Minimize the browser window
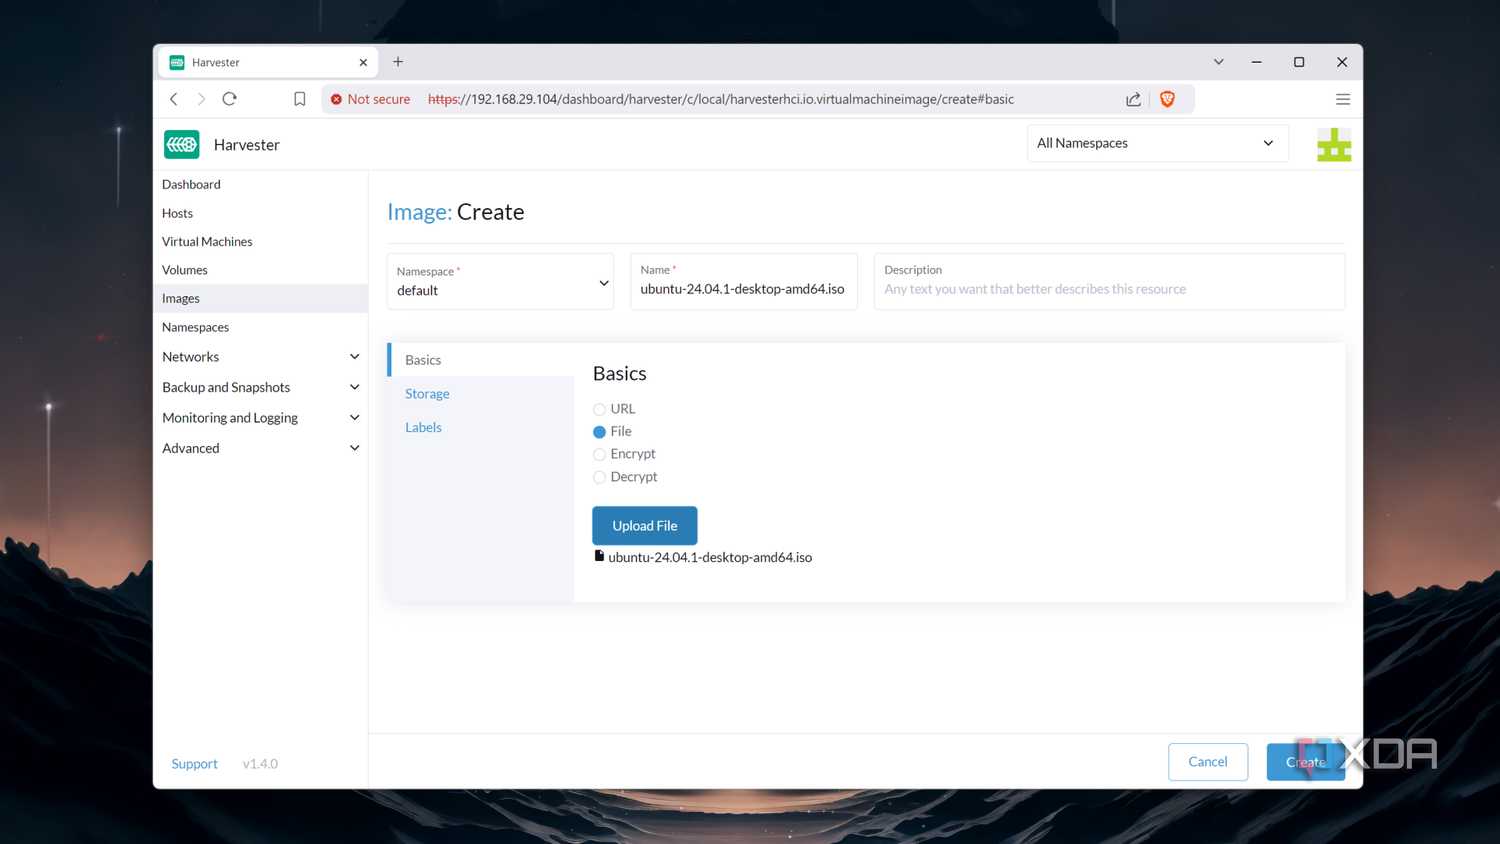Screen dimensions: 1500x844 (1256, 62)
